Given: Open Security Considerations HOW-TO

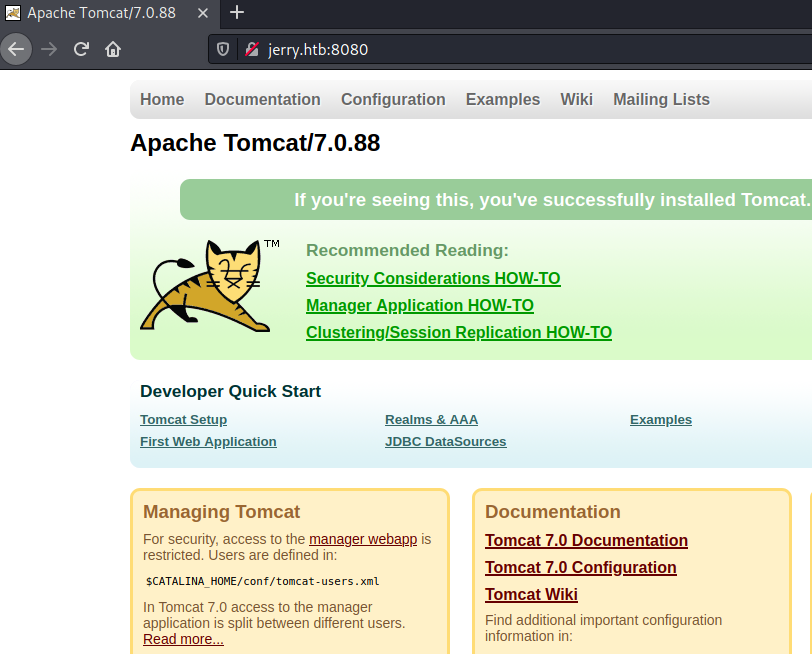Looking at the screenshot, I should click(x=433, y=278).
